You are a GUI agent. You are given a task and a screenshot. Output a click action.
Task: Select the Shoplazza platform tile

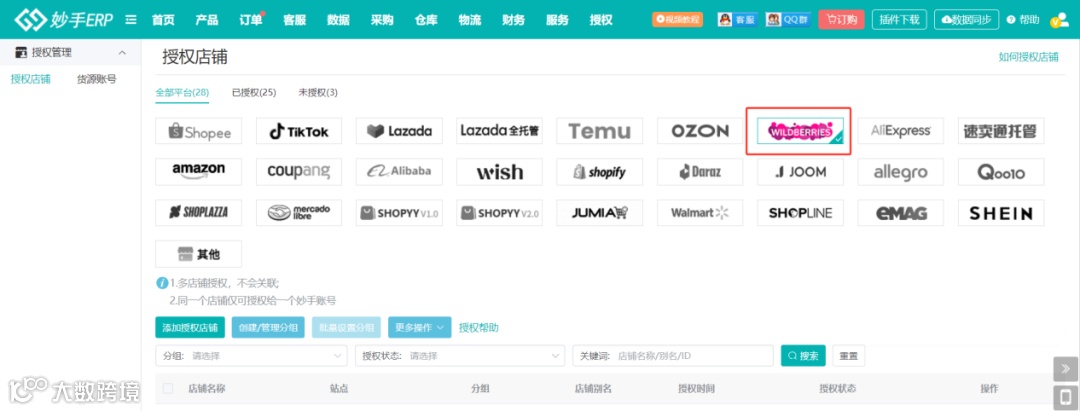click(198, 213)
